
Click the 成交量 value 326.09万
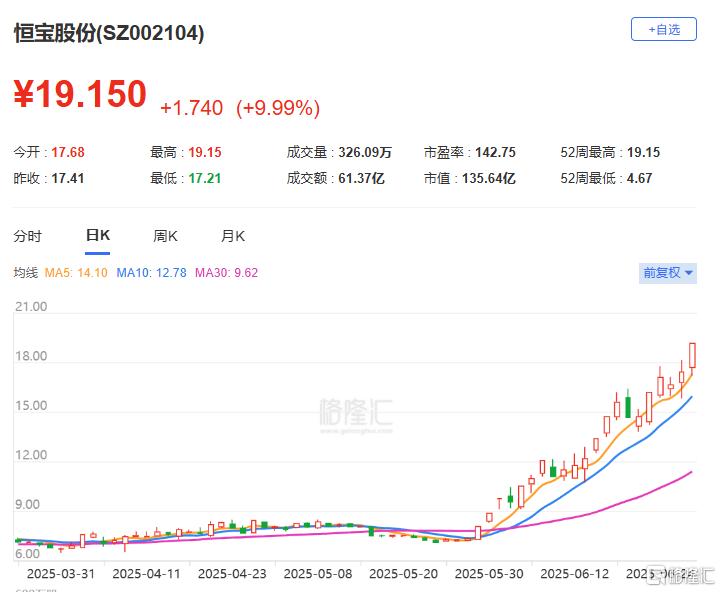365,152
